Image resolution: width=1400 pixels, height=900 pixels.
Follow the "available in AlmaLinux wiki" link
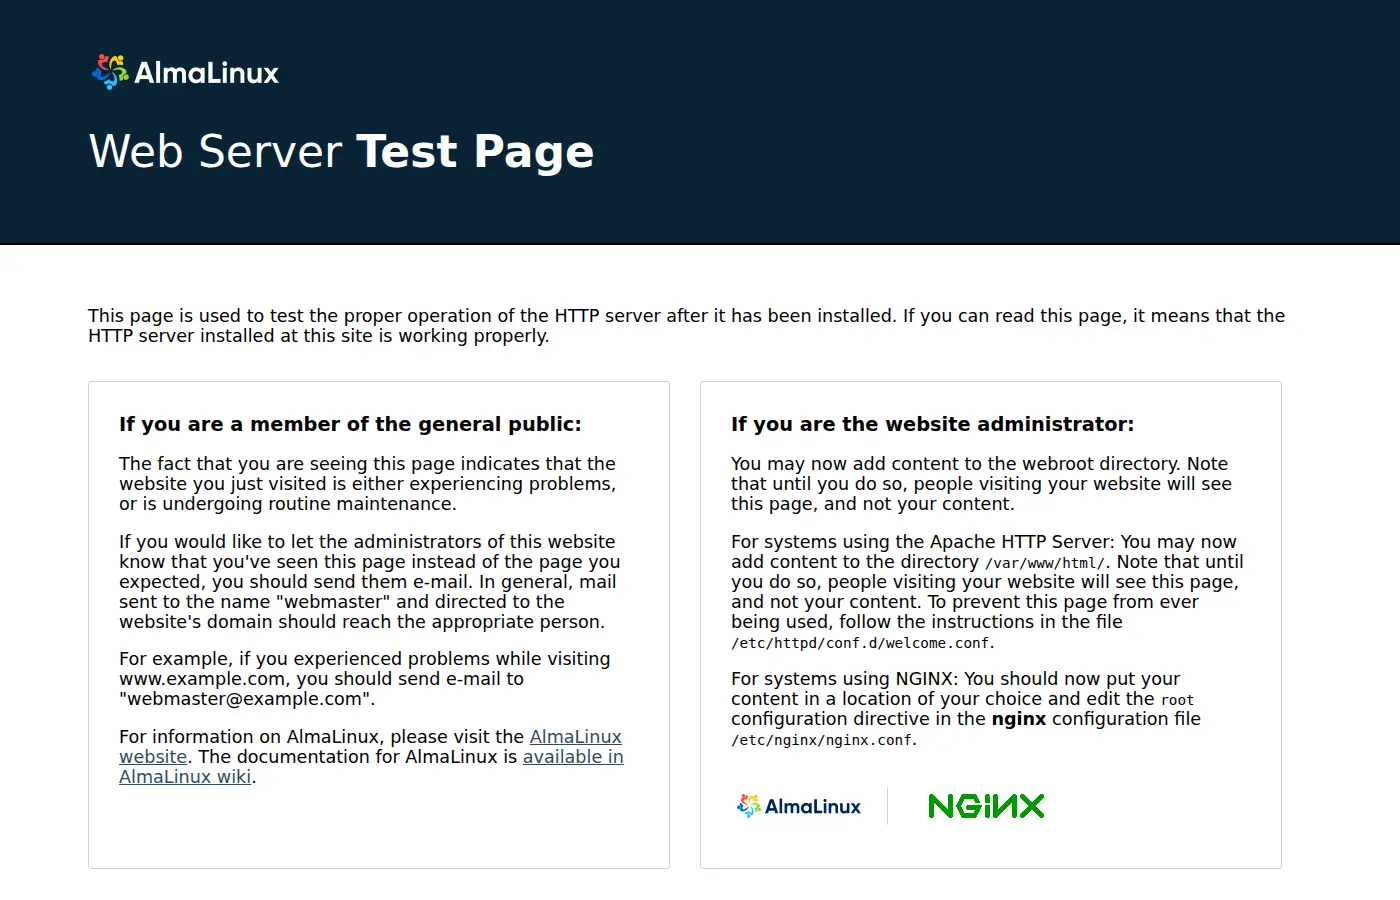pyautogui.click(x=573, y=757)
